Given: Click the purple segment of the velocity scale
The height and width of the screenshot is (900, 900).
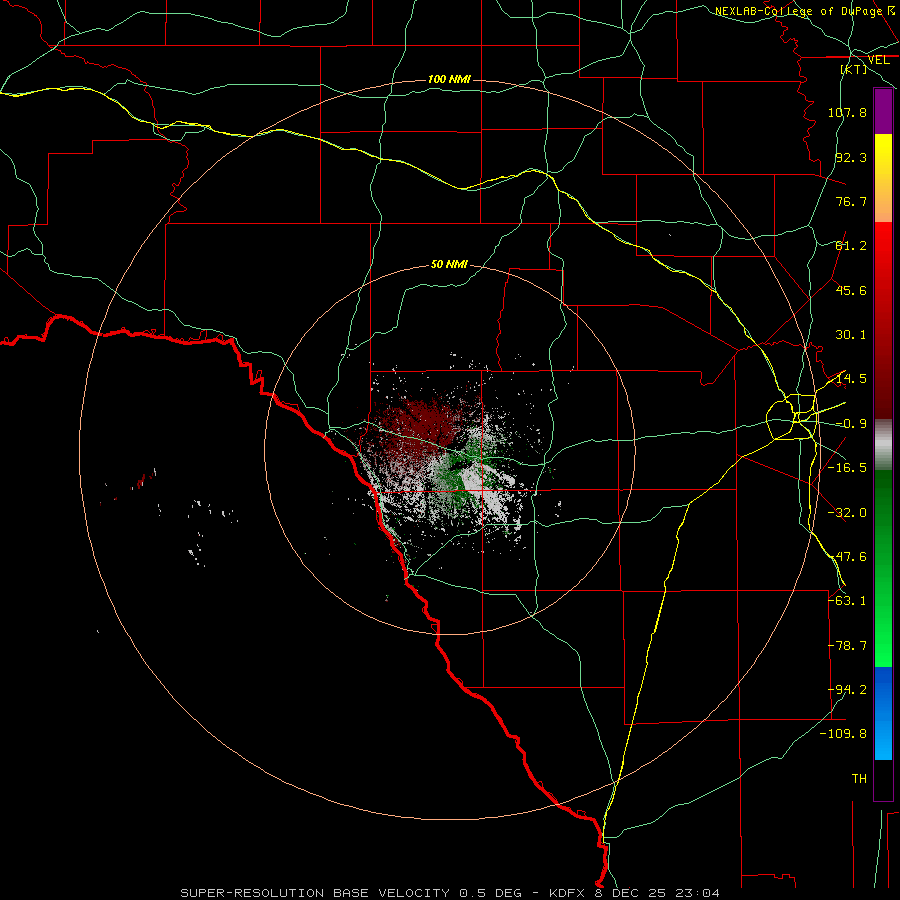Looking at the screenshot, I should (x=883, y=111).
